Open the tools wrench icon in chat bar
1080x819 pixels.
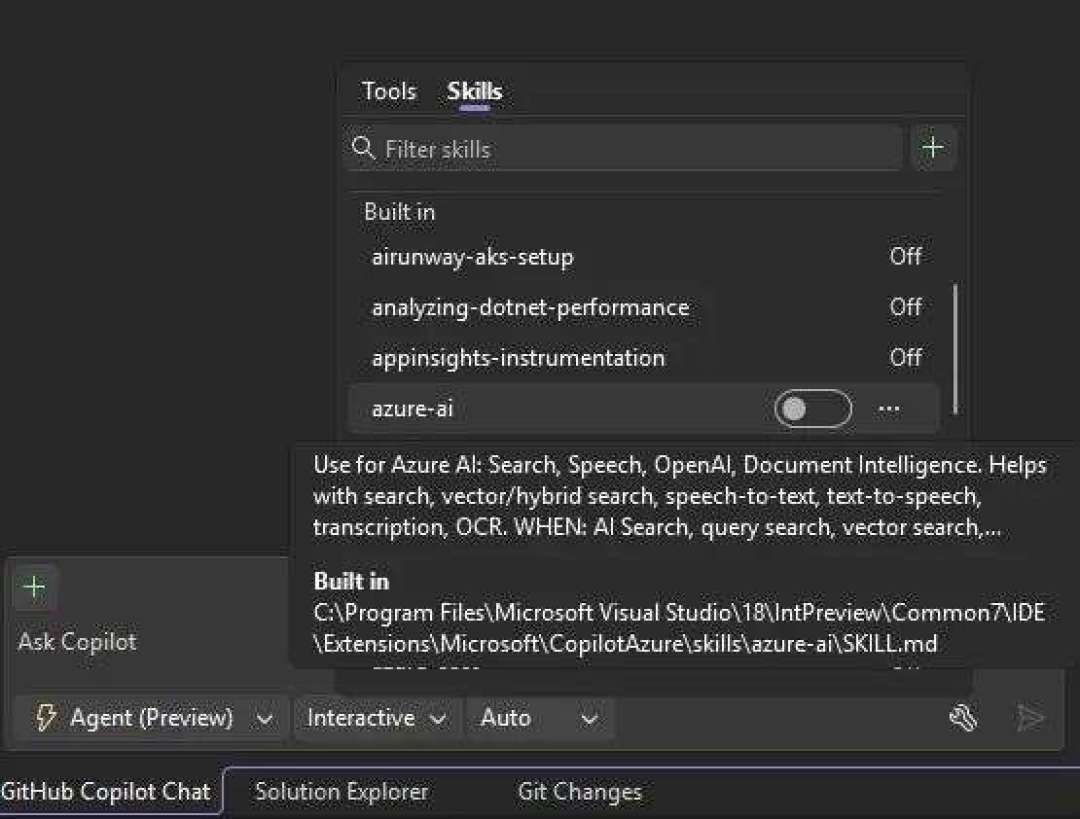pyautogui.click(x=964, y=718)
